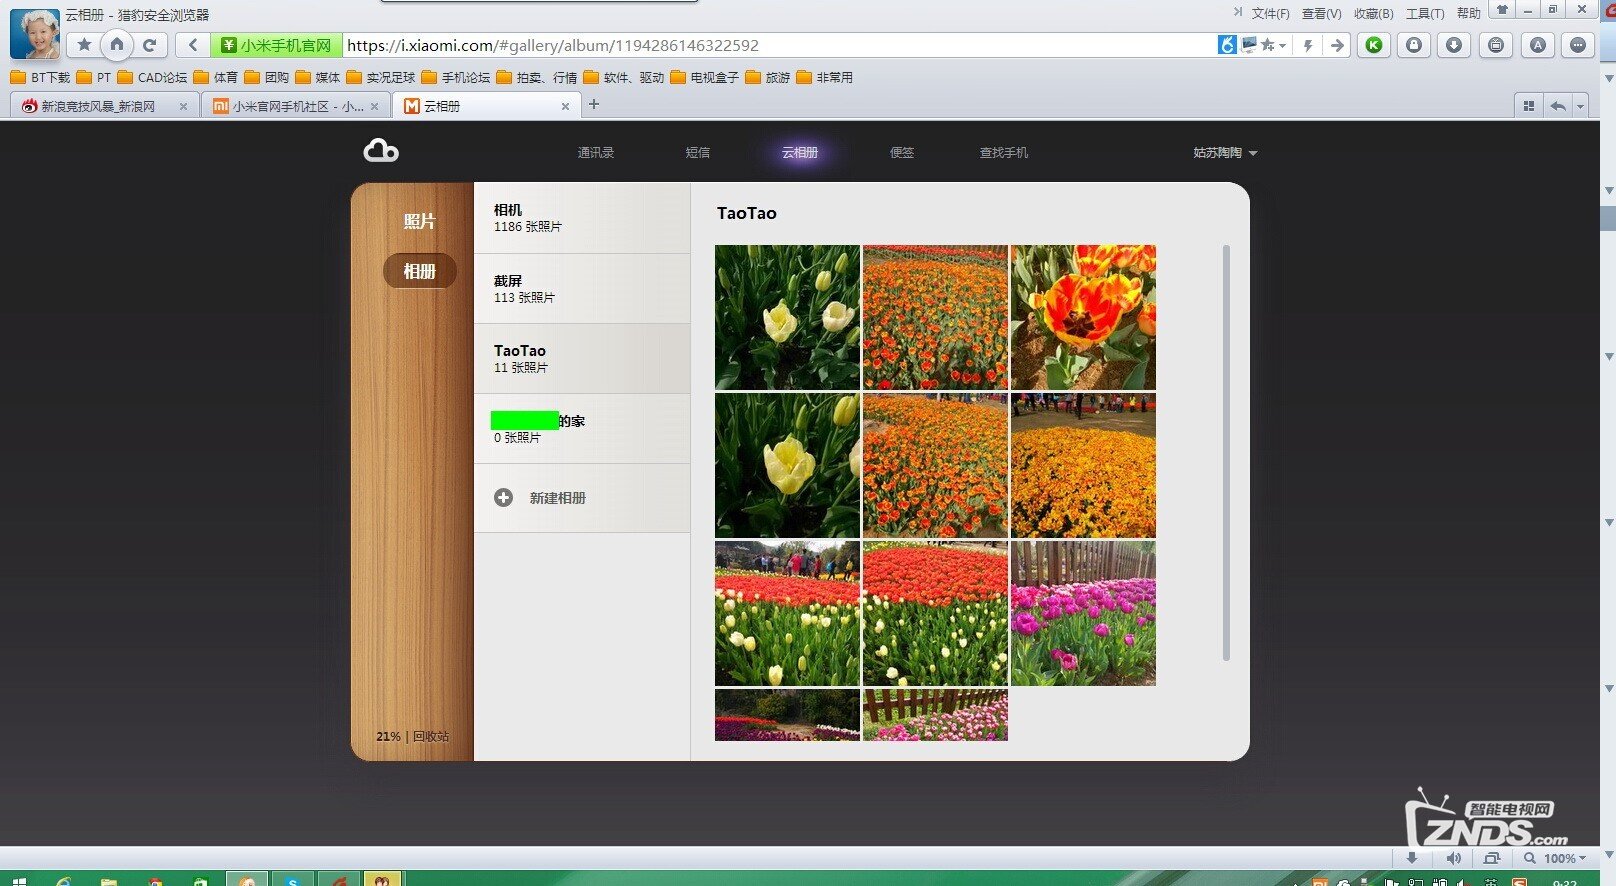
Task: Click the tab grid view icon
Action: [x=1528, y=105]
